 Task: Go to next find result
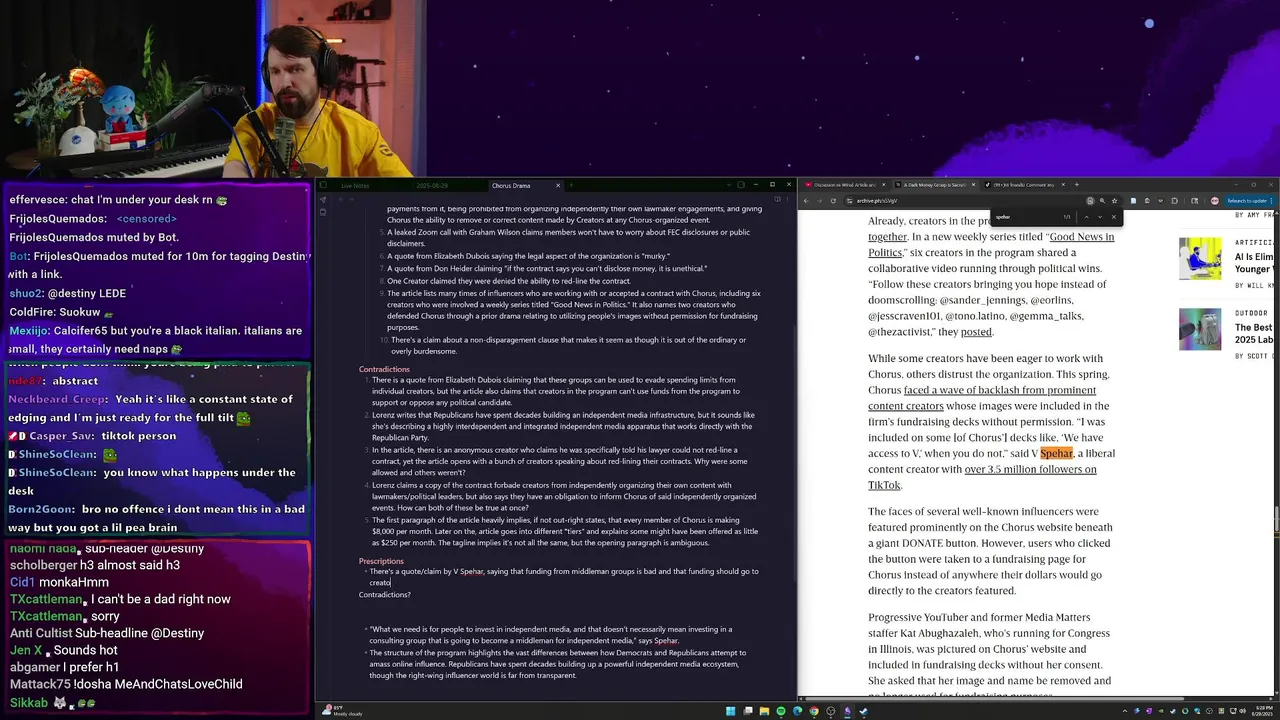tap(1100, 217)
